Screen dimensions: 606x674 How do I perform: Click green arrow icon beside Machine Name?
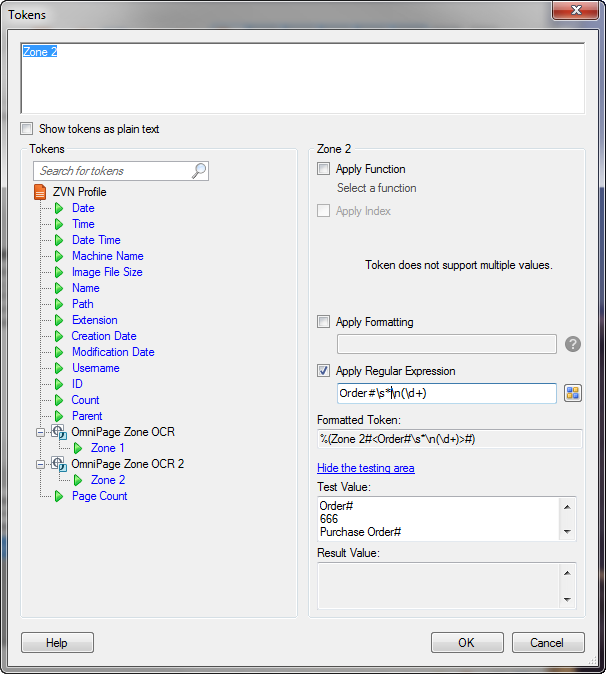[59, 256]
